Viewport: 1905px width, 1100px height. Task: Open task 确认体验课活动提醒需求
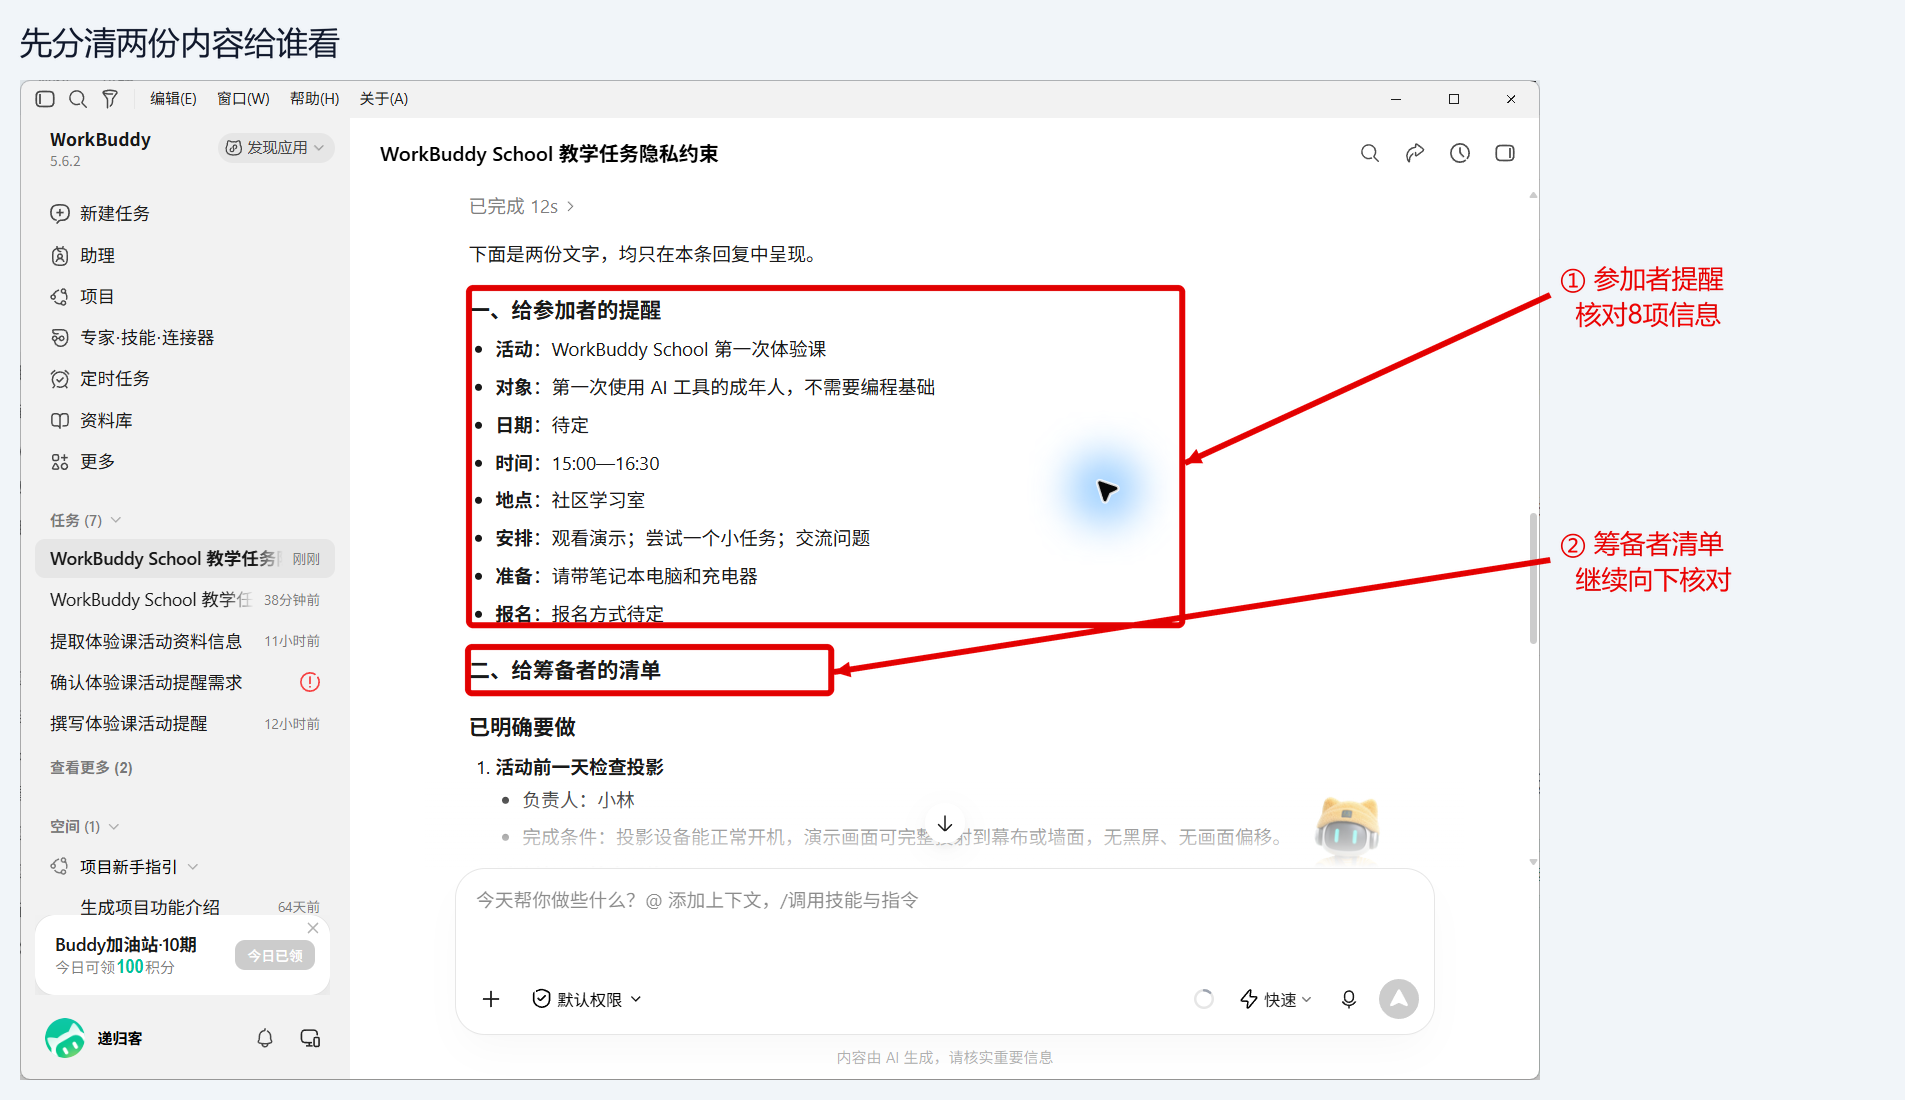pos(185,682)
